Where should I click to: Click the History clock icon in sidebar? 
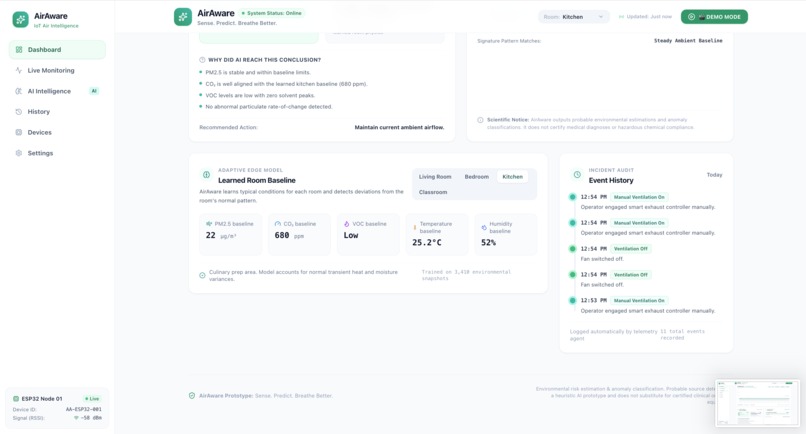pyautogui.click(x=19, y=112)
